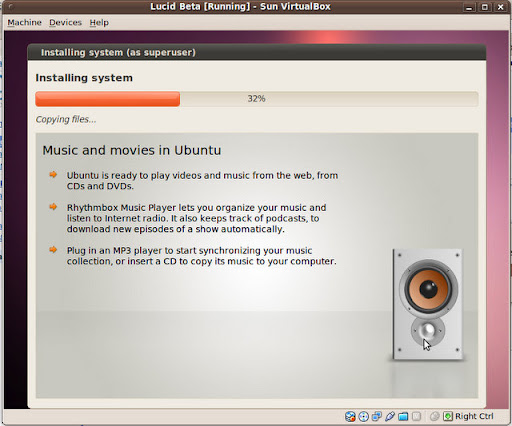Click the first orange arrow bullet
512x426 pixels.
click(x=53, y=174)
